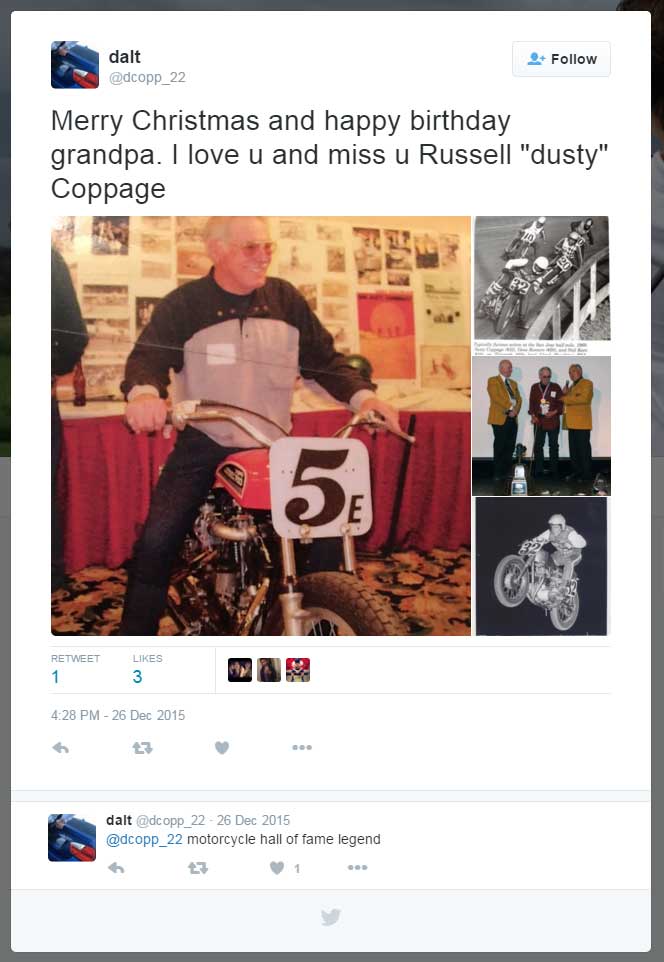
Task: Reply to the main tweet
Action: (x=60, y=747)
